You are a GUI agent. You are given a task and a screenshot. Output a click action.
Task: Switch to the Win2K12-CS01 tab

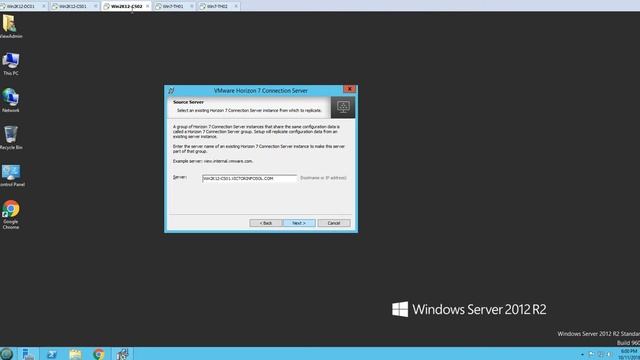pos(73,6)
